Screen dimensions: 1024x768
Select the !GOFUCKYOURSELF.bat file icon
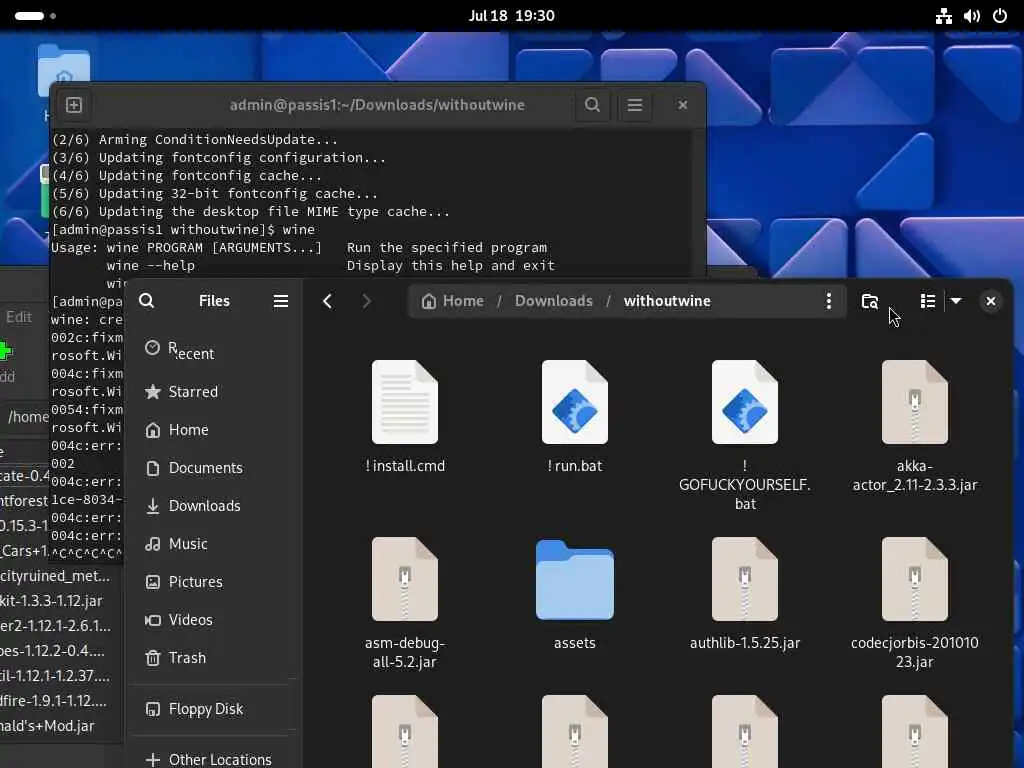[744, 402]
